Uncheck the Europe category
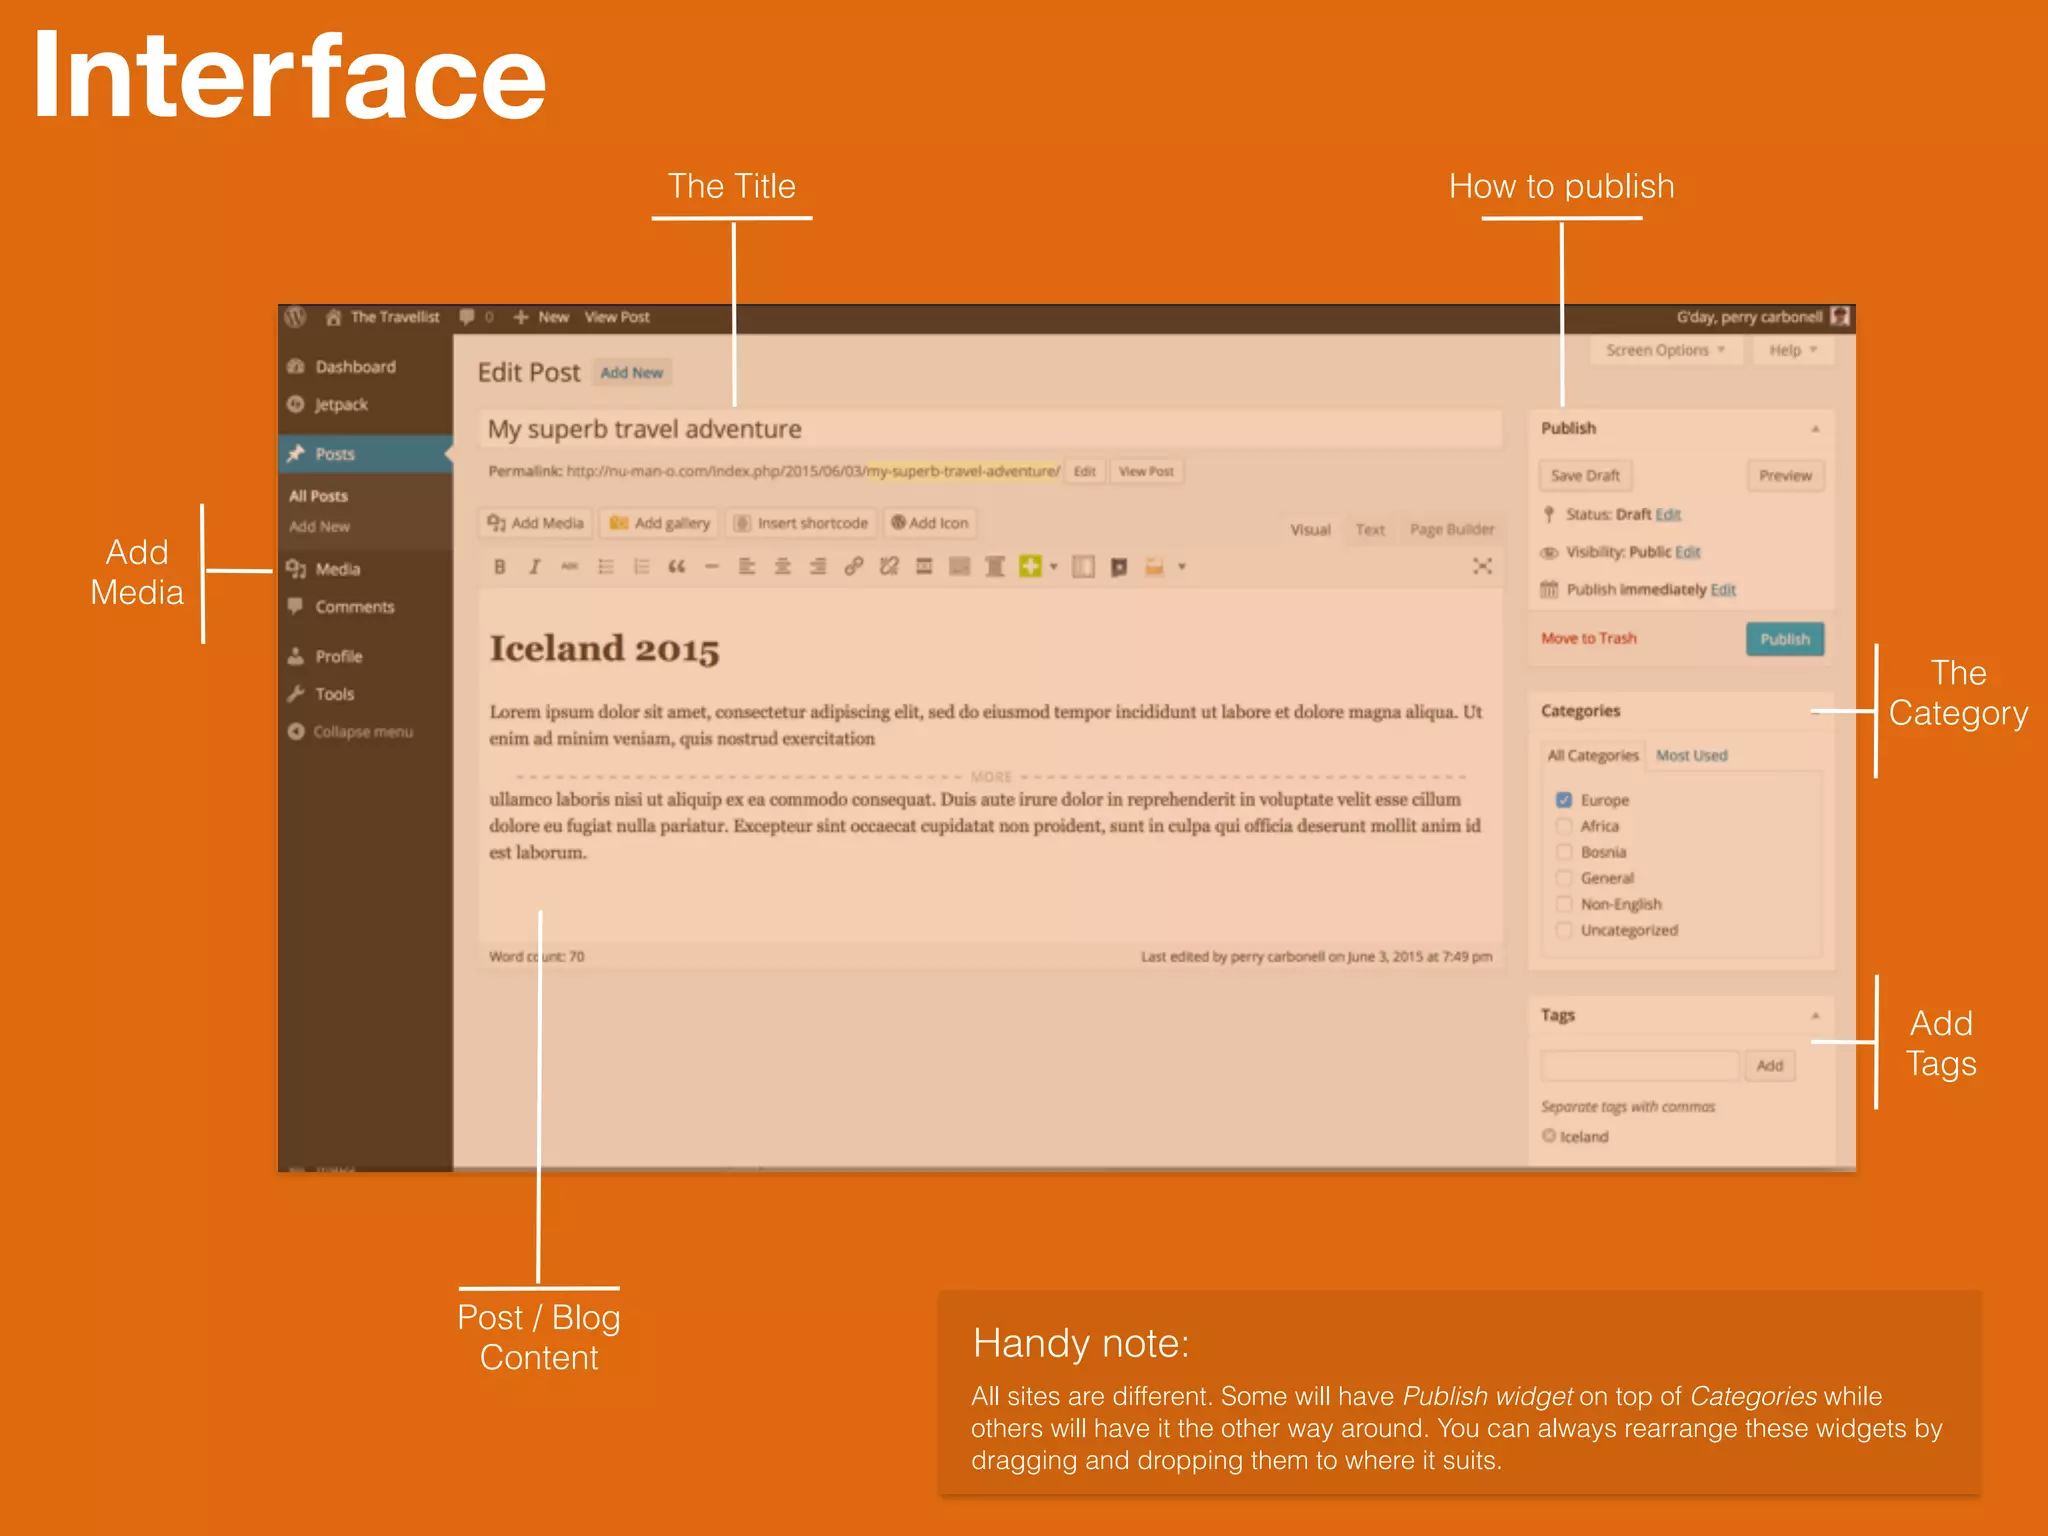This screenshot has height=1536, width=2048. click(x=1564, y=800)
